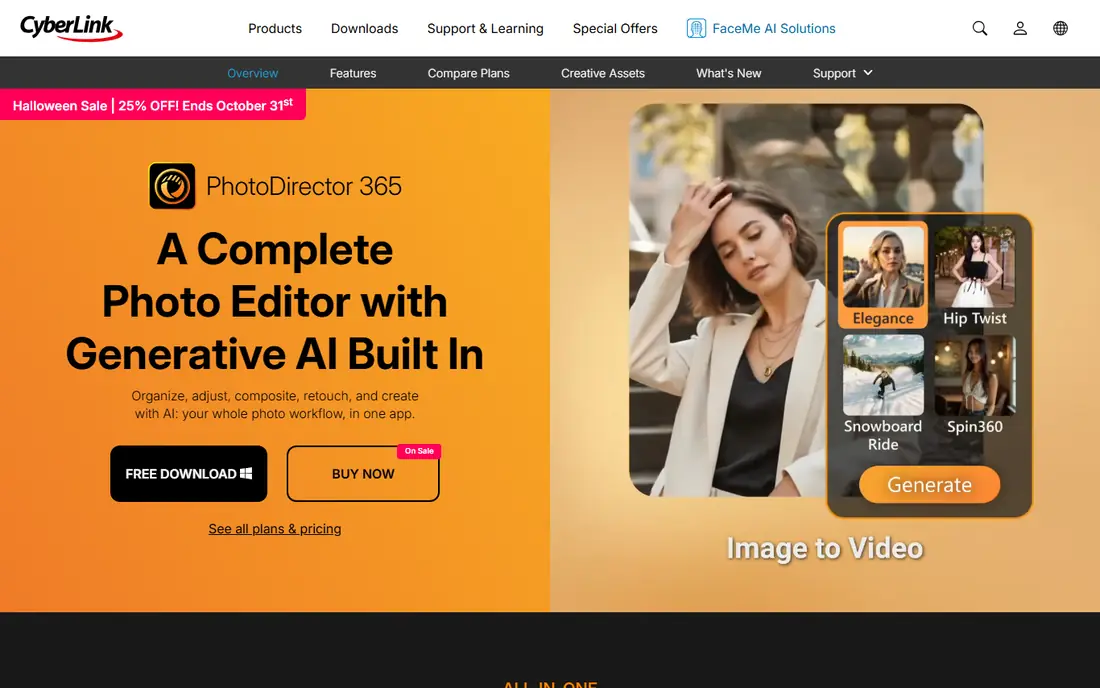Click the globe language icon
1100x688 pixels.
(1060, 28)
